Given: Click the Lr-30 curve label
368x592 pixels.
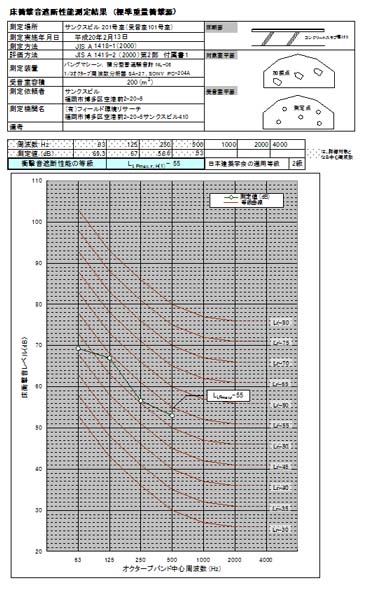Looking at the screenshot, I should 281,529.
